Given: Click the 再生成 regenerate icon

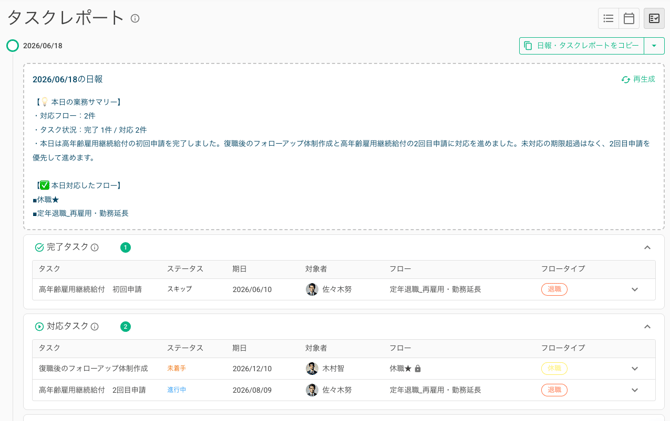Looking at the screenshot, I should (626, 79).
